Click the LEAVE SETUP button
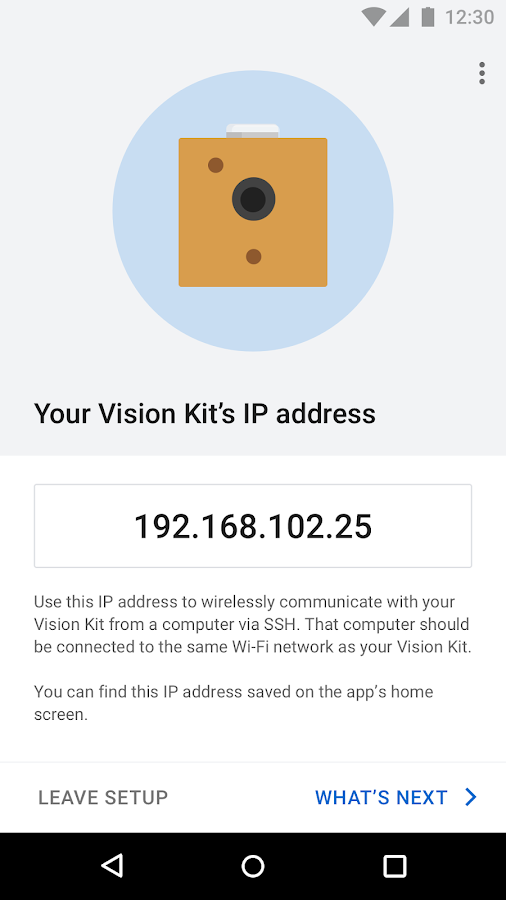 [103, 797]
